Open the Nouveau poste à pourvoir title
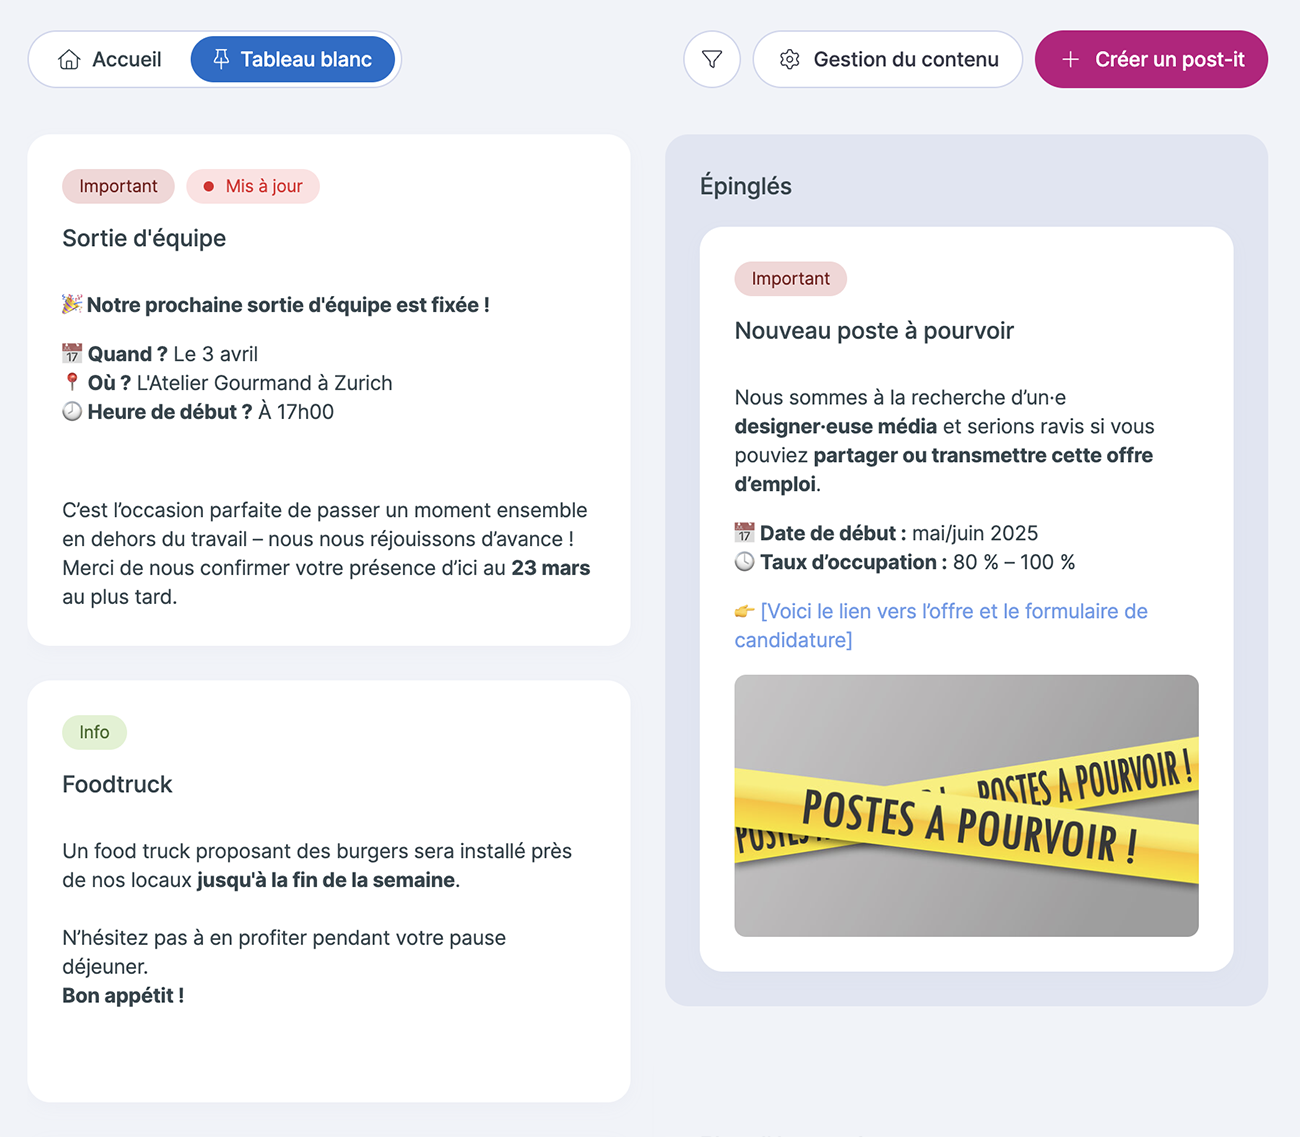The width and height of the screenshot is (1300, 1137). click(x=874, y=331)
